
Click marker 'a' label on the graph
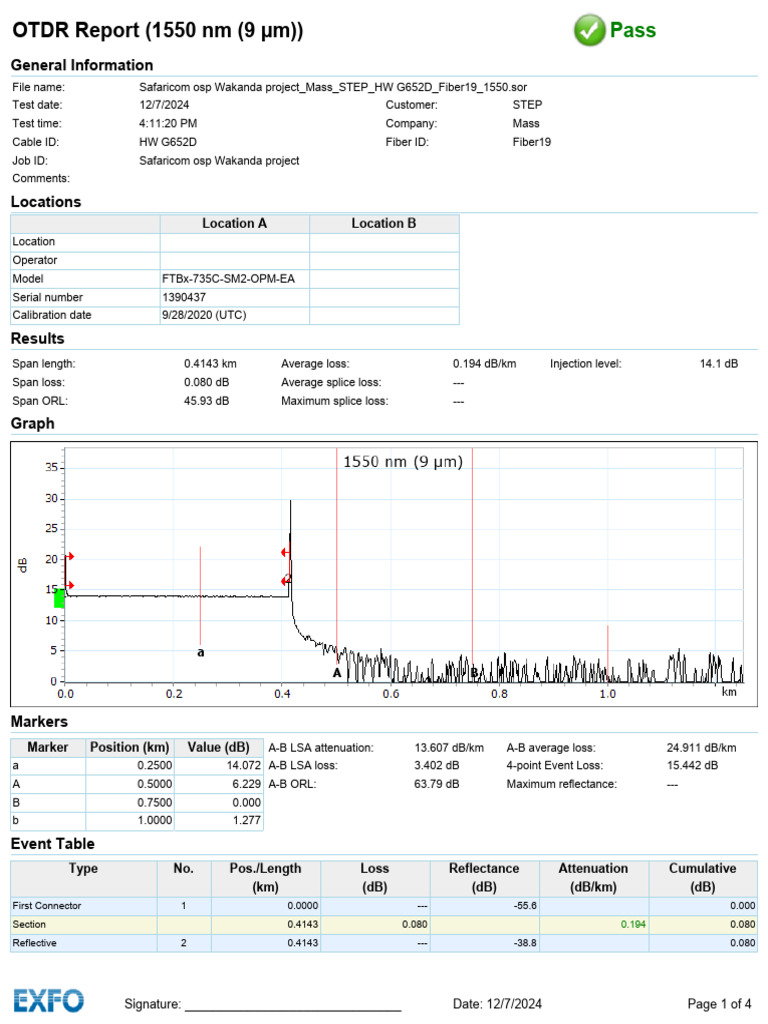[x=200, y=652]
